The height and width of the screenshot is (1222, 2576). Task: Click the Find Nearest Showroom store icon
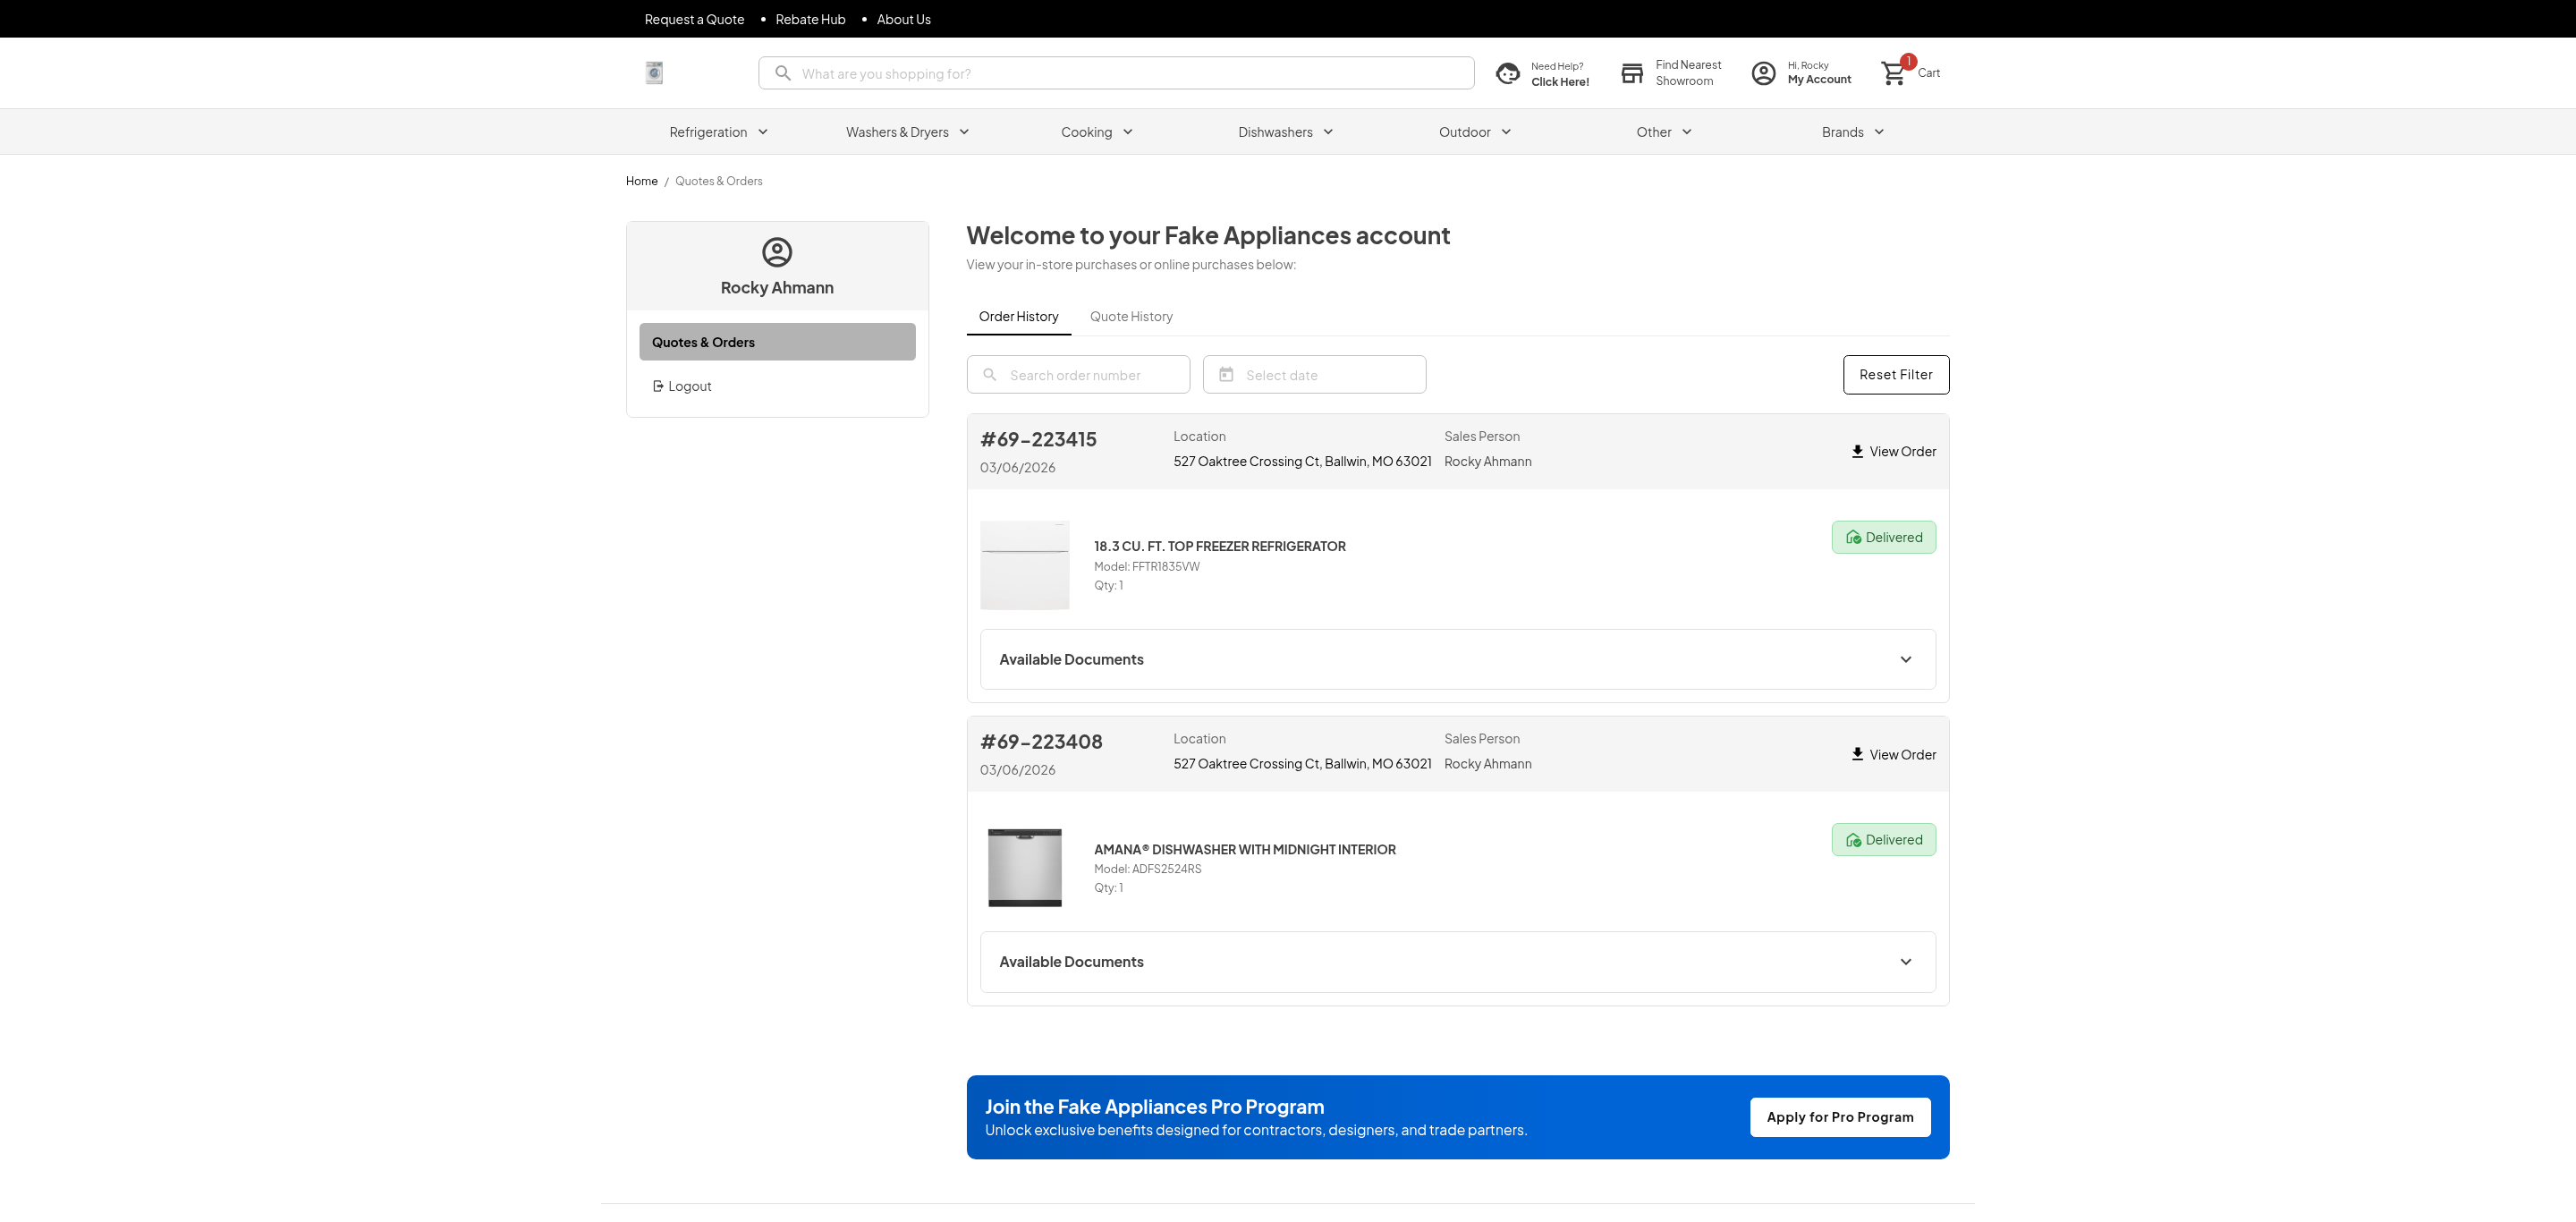point(1631,73)
